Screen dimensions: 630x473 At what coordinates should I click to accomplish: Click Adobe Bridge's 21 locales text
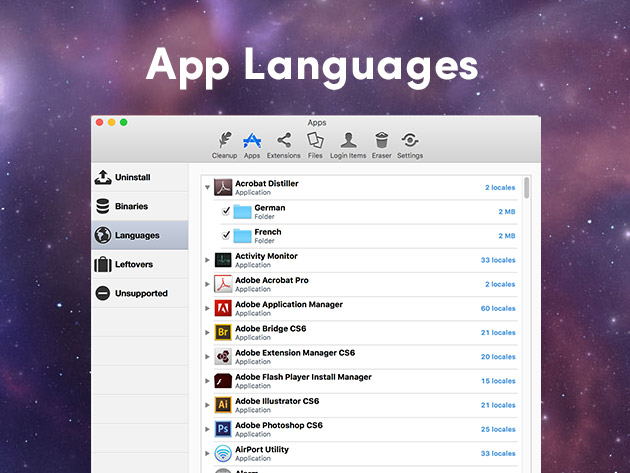[x=498, y=332]
